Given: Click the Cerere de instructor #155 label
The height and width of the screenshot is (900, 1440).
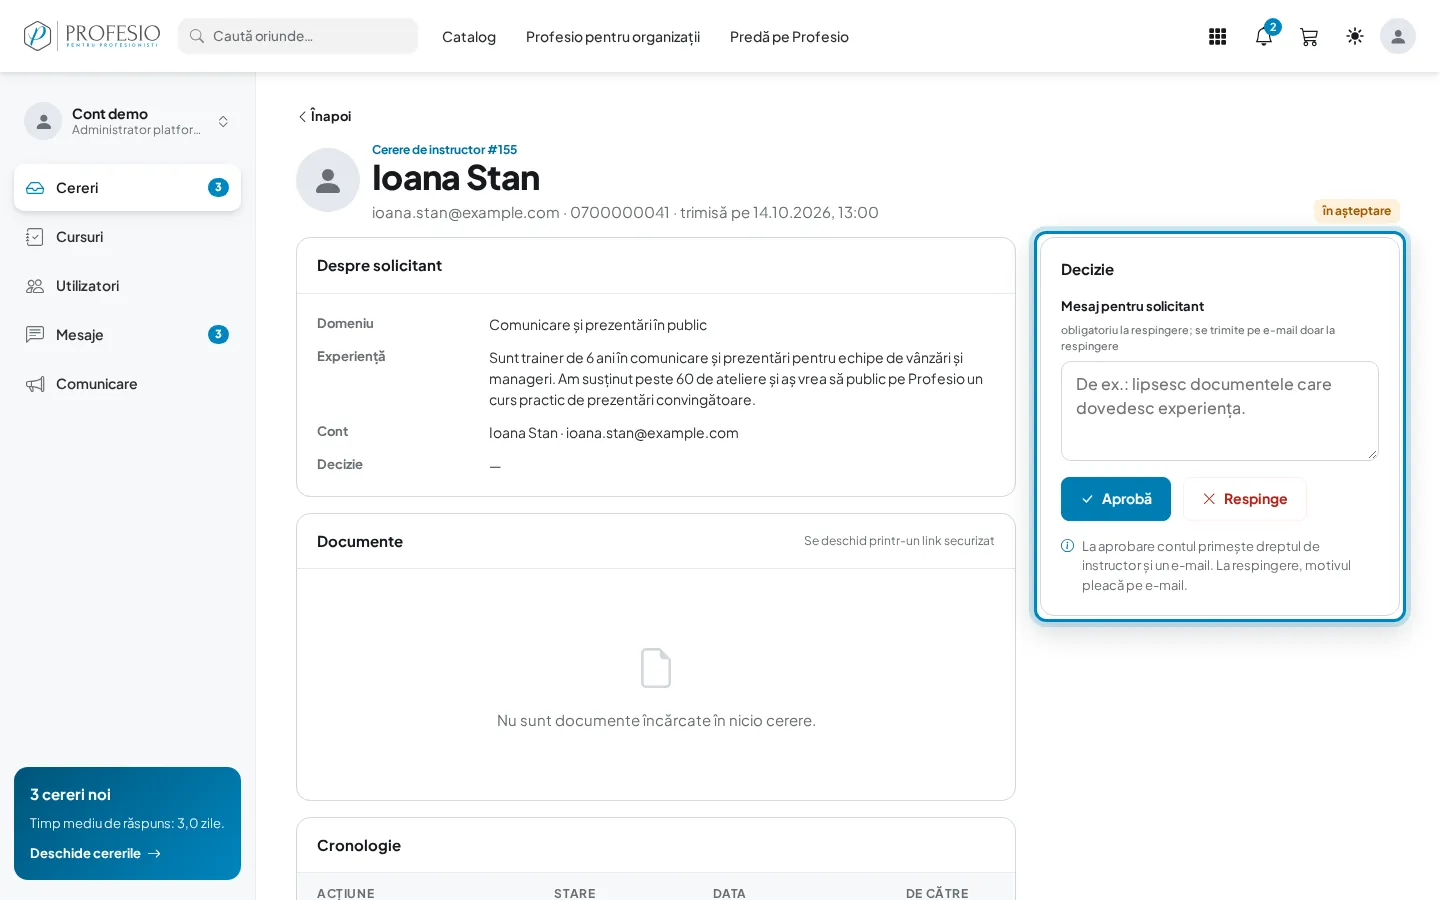Looking at the screenshot, I should (x=444, y=150).
